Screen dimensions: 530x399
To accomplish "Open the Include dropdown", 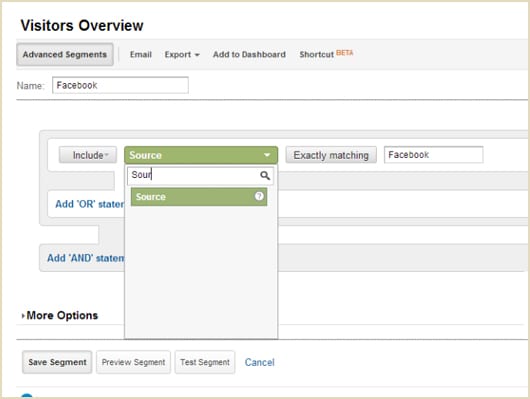I will (88, 155).
